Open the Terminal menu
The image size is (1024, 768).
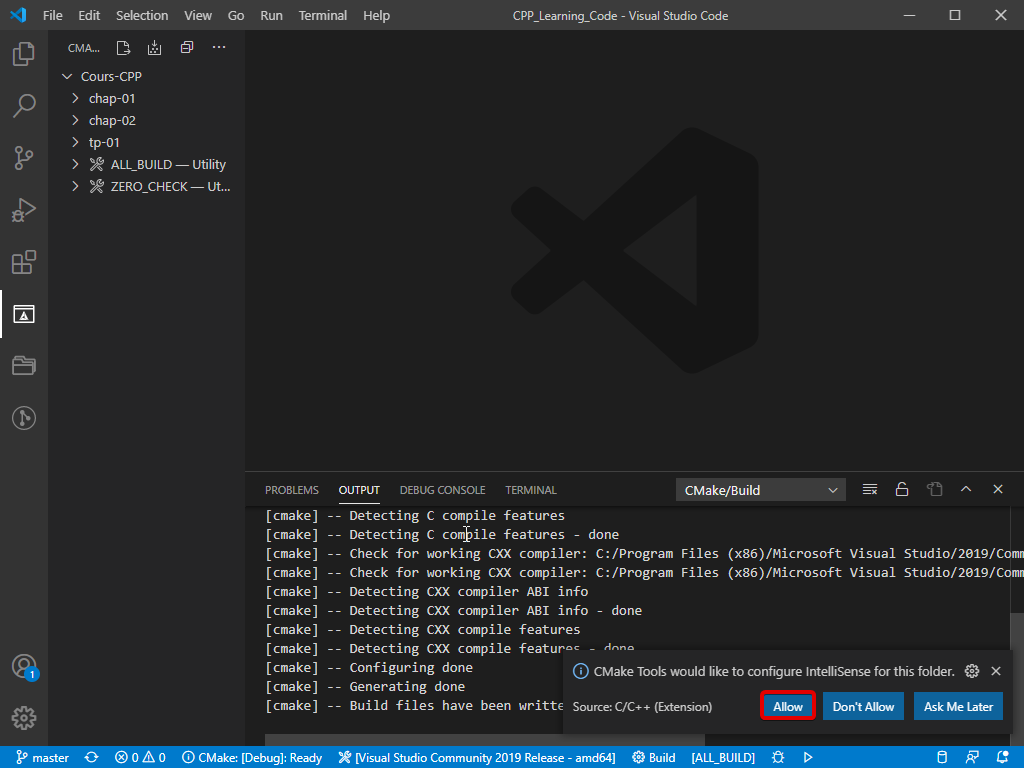[323, 16]
